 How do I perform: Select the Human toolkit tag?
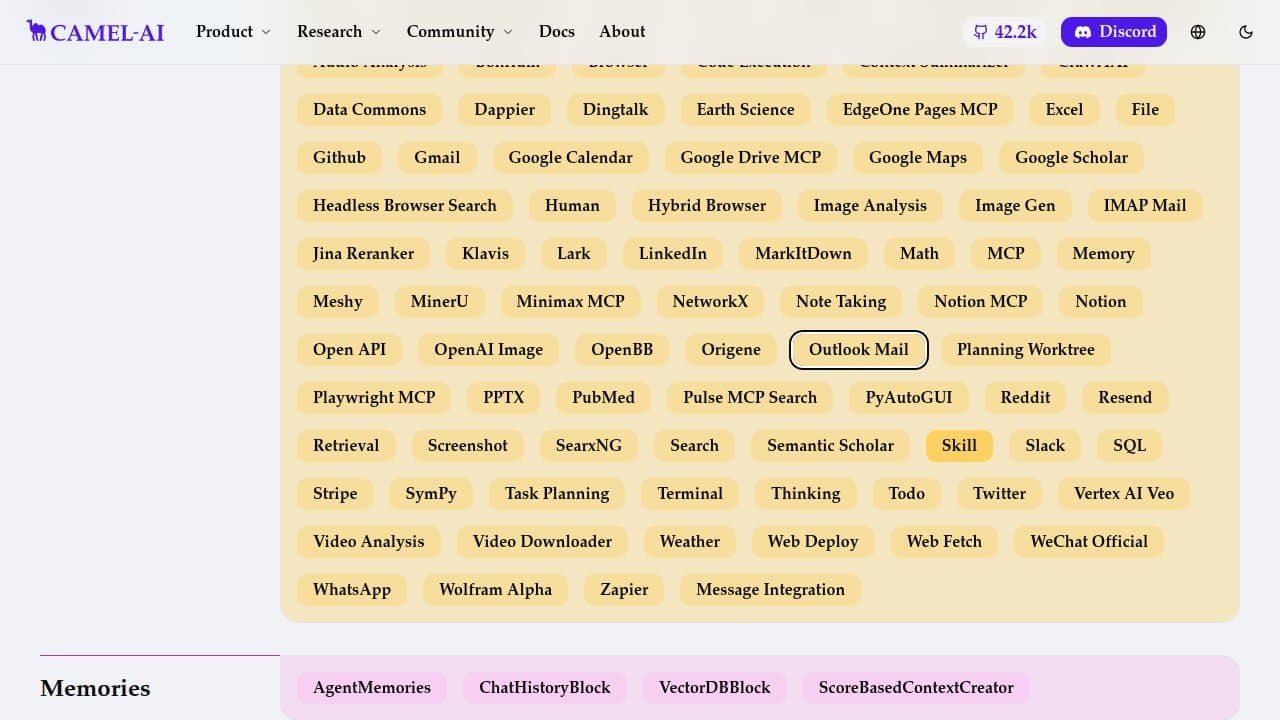(573, 206)
